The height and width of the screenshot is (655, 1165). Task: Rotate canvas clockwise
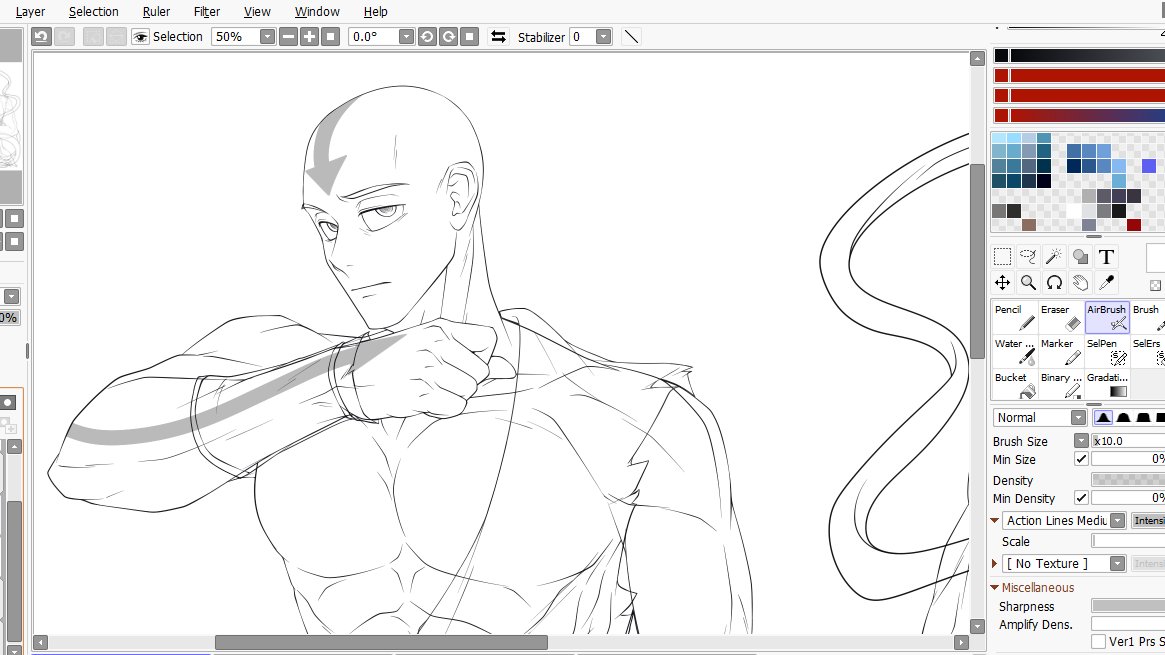click(448, 36)
